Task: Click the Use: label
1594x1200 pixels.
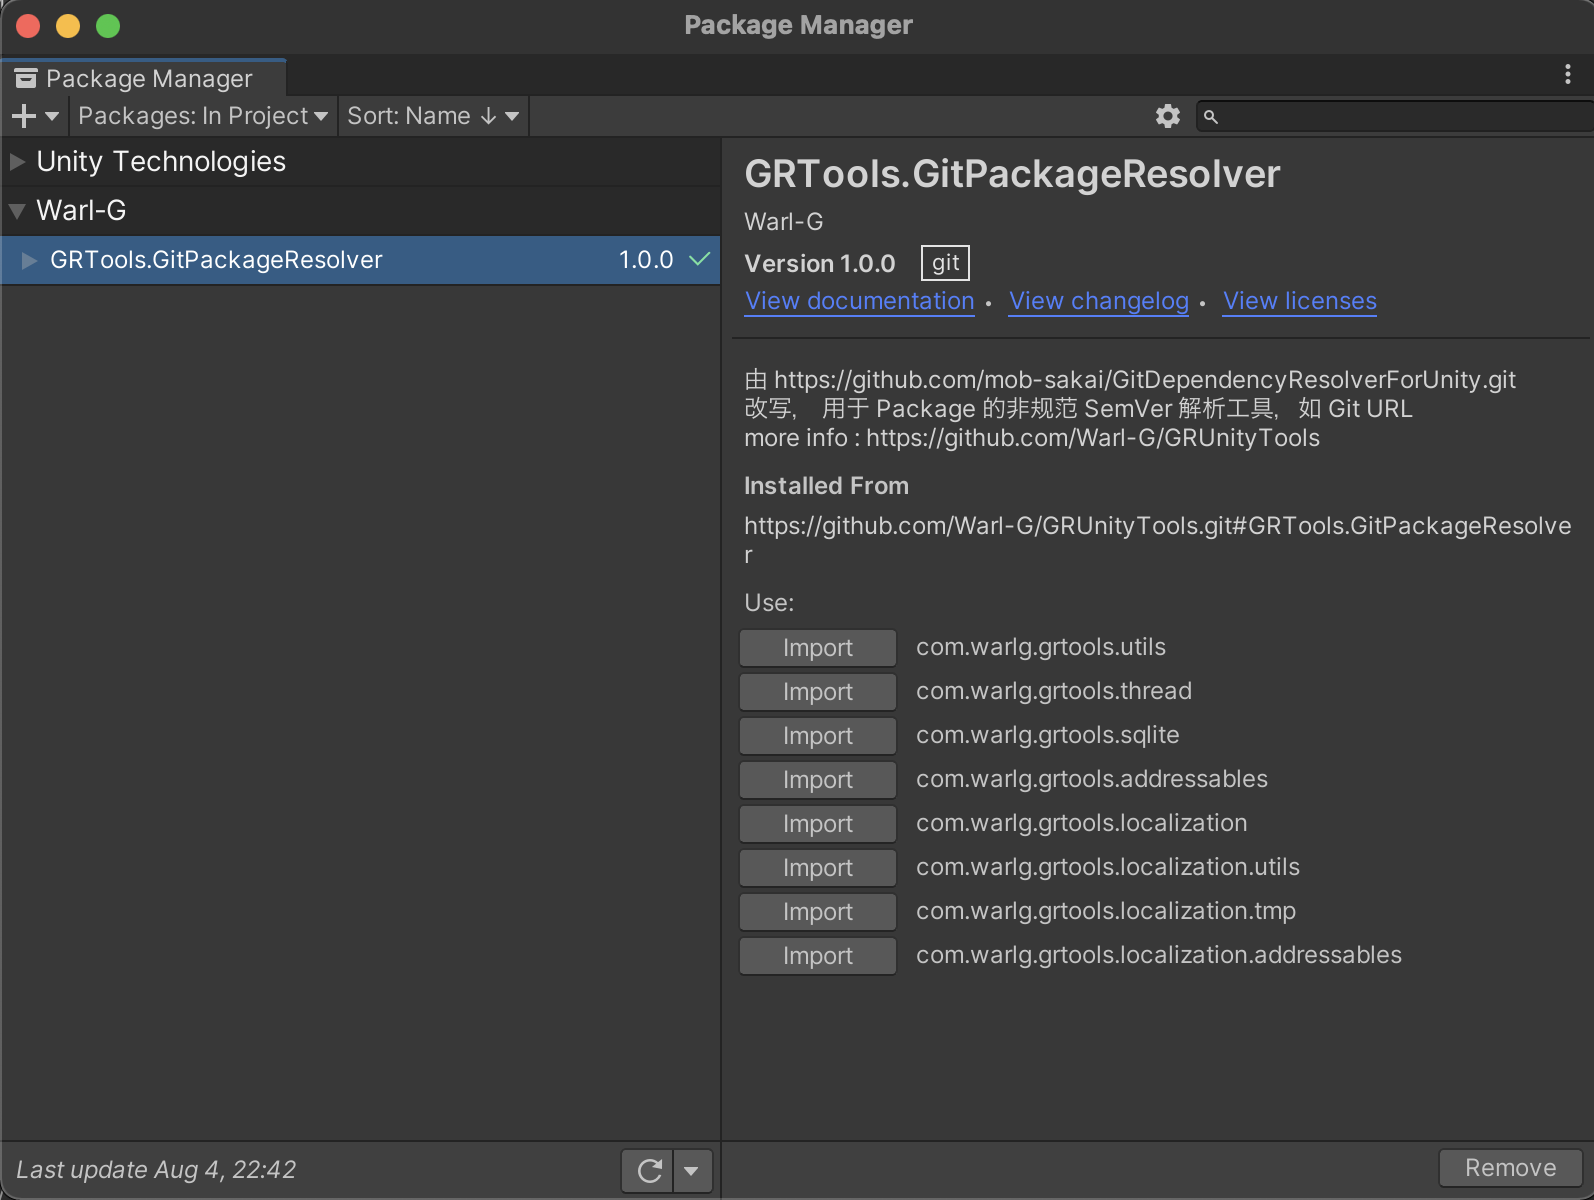Action: pos(769,603)
